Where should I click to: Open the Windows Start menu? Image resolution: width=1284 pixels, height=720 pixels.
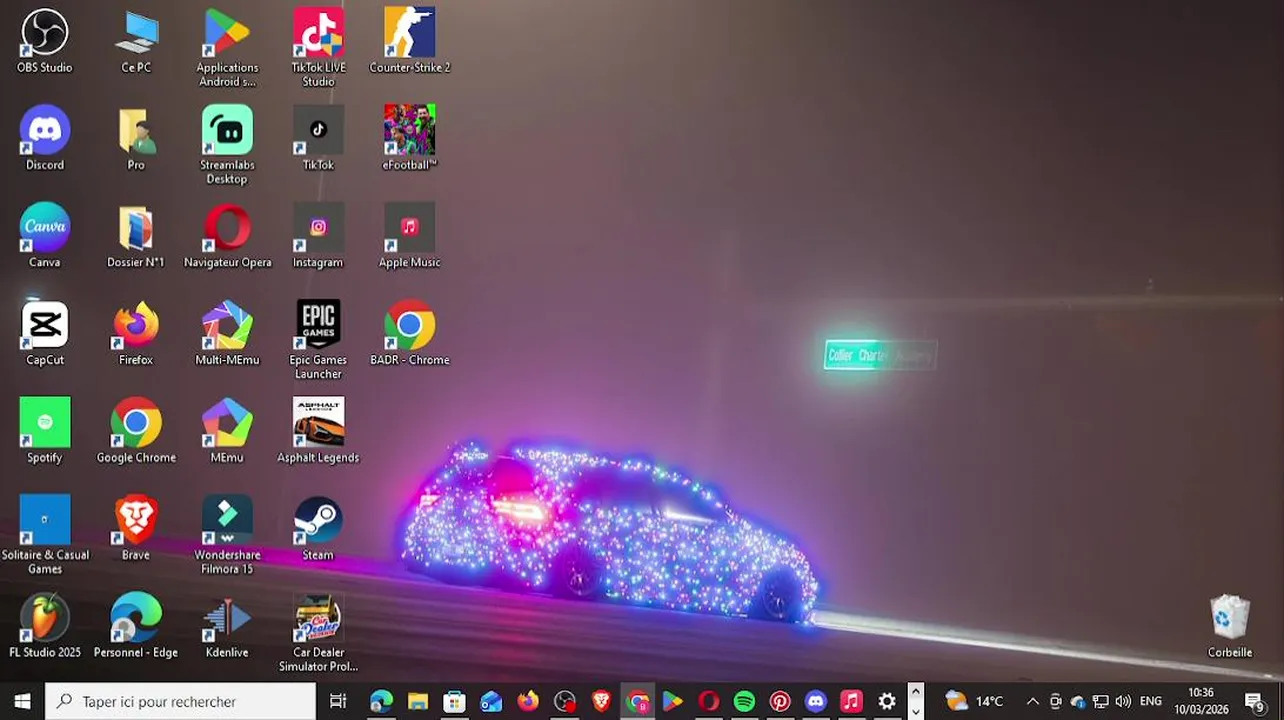click(x=22, y=701)
